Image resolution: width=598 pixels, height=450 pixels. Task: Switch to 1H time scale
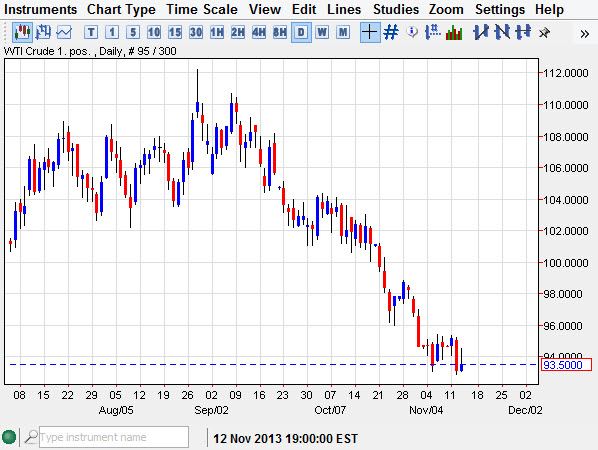(217, 32)
